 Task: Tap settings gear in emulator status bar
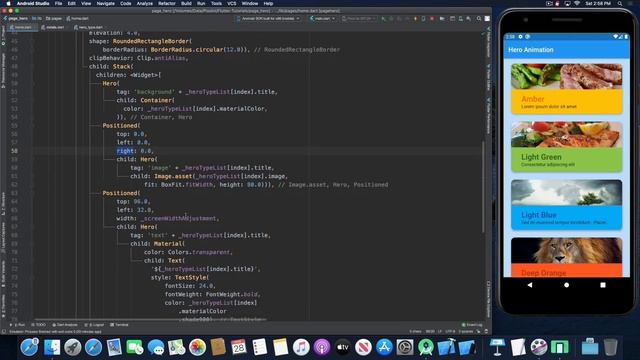pos(520,37)
